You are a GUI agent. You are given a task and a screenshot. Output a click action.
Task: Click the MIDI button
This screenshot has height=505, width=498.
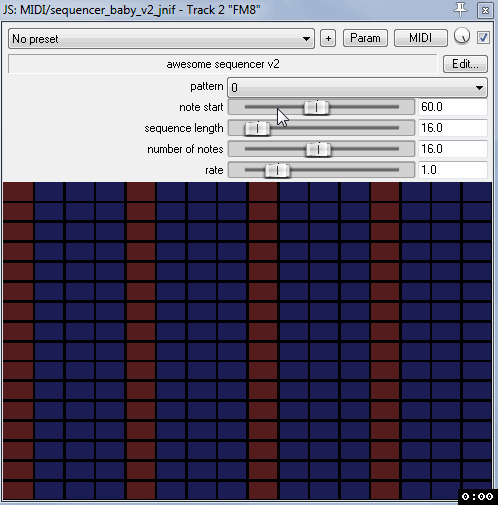(x=420, y=38)
